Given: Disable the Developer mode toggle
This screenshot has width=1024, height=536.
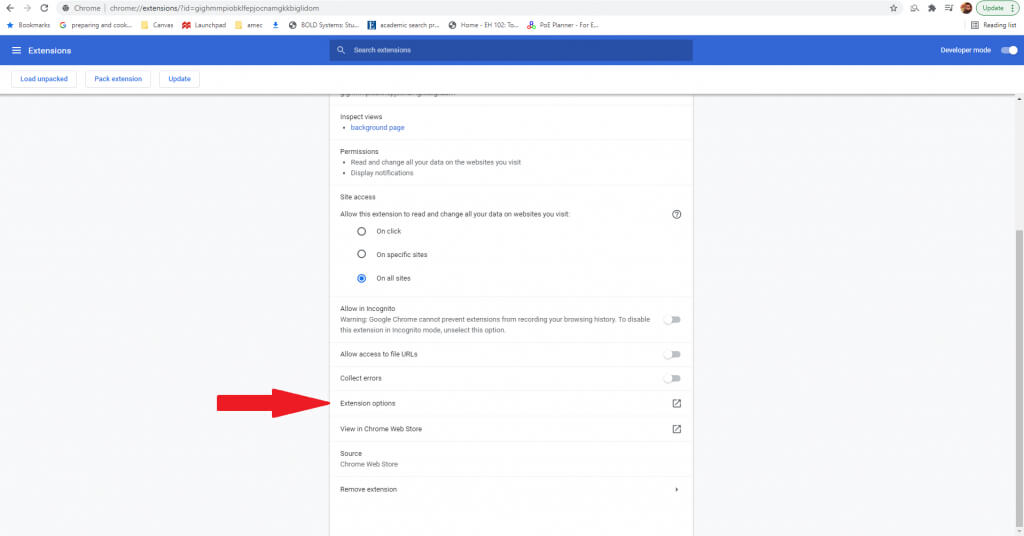Looking at the screenshot, I should tap(1008, 50).
